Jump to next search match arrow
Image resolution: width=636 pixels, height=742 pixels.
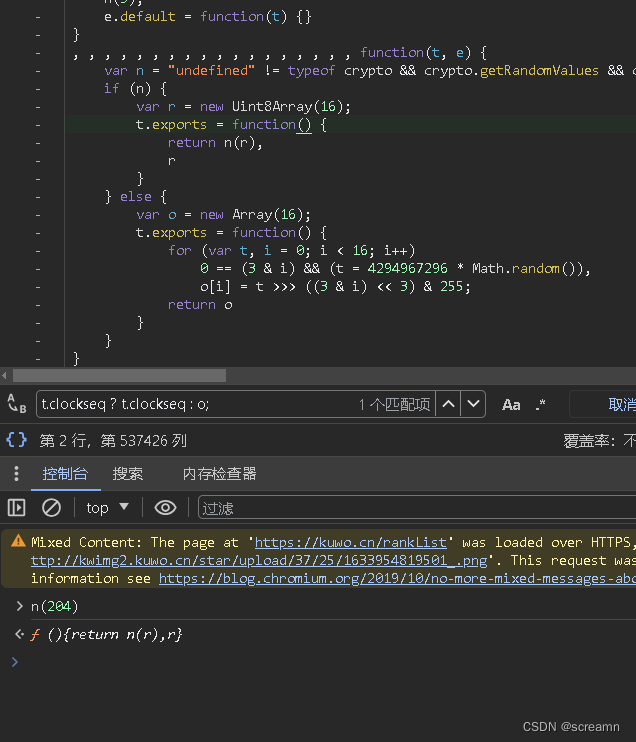tap(473, 404)
